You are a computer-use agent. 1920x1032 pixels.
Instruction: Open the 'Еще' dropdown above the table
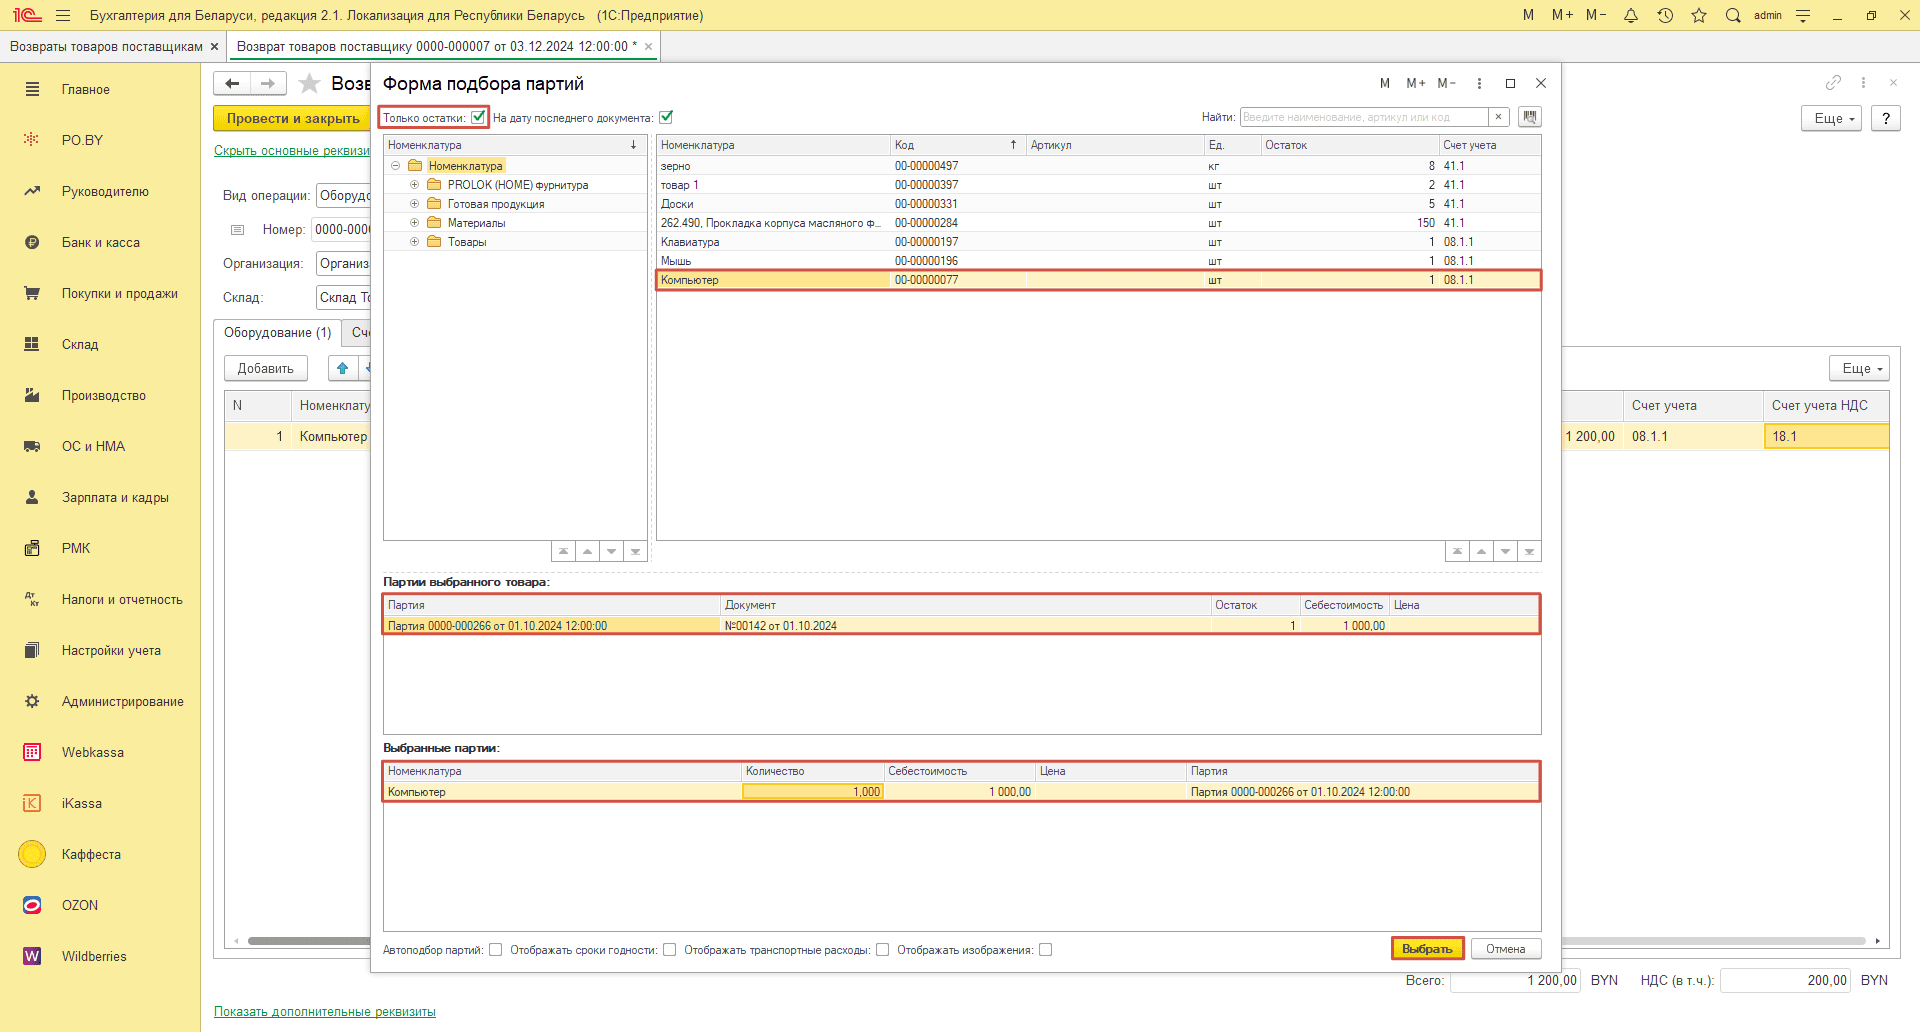pyautogui.click(x=1858, y=368)
